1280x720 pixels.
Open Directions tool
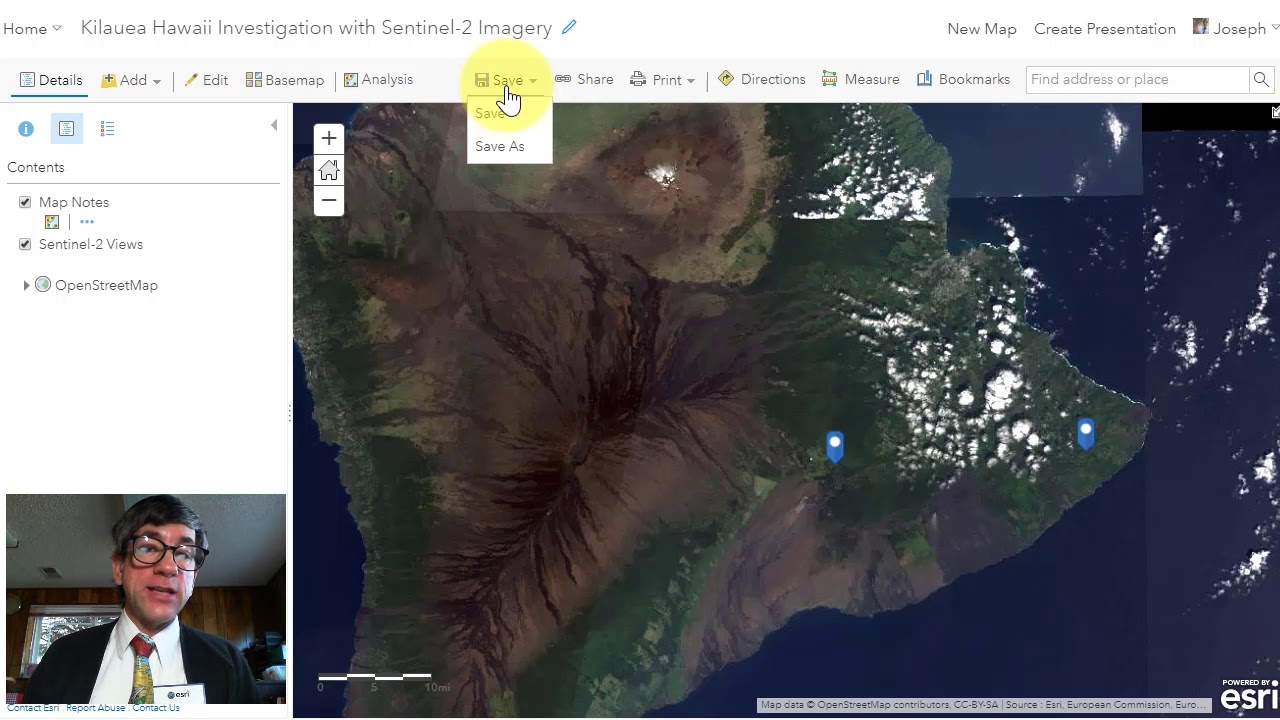[x=761, y=80]
